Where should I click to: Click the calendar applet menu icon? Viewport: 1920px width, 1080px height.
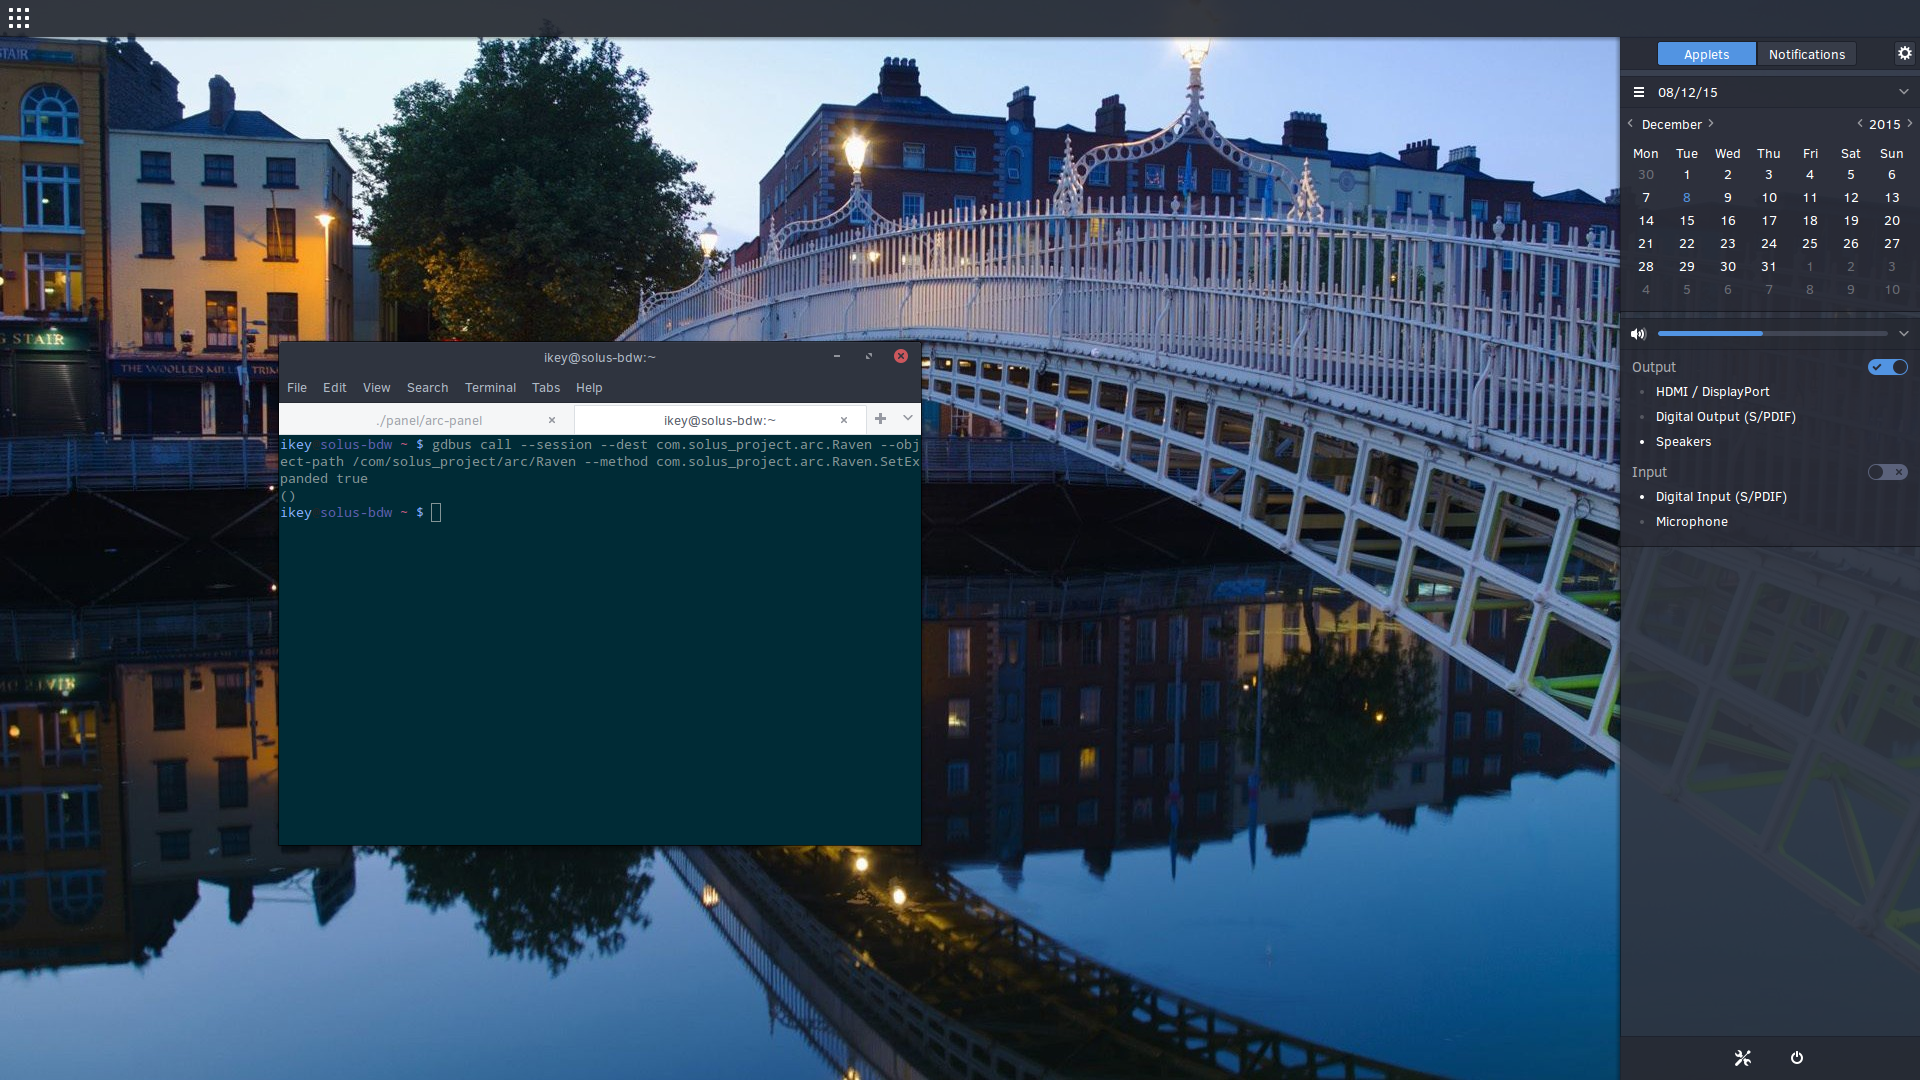[x=1638, y=92]
